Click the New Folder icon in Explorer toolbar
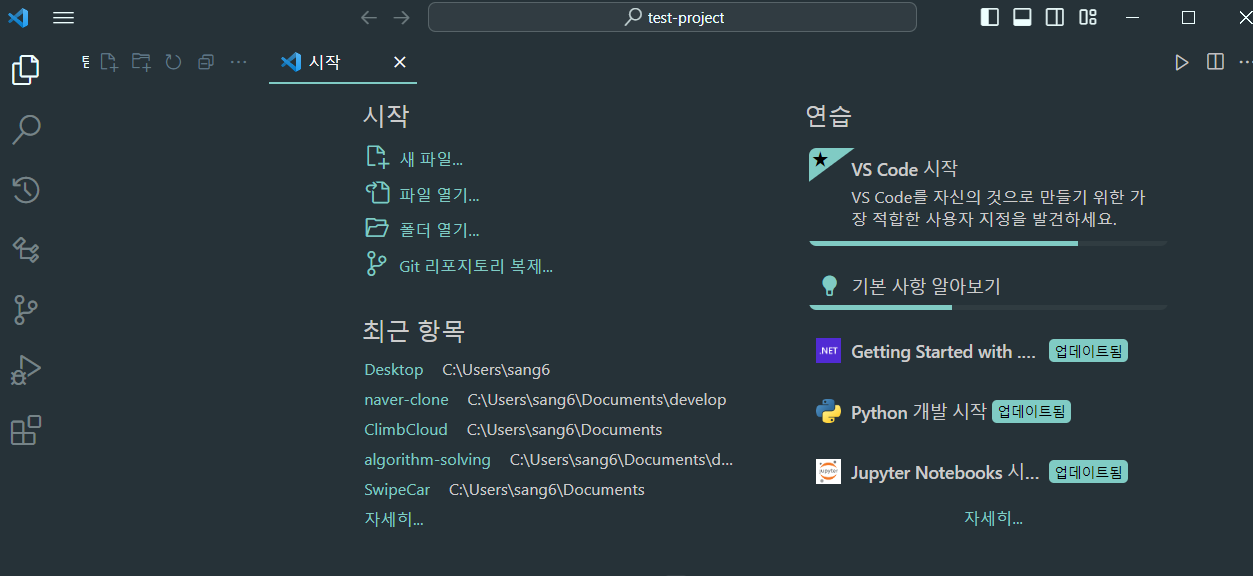 pyautogui.click(x=141, y=62)
